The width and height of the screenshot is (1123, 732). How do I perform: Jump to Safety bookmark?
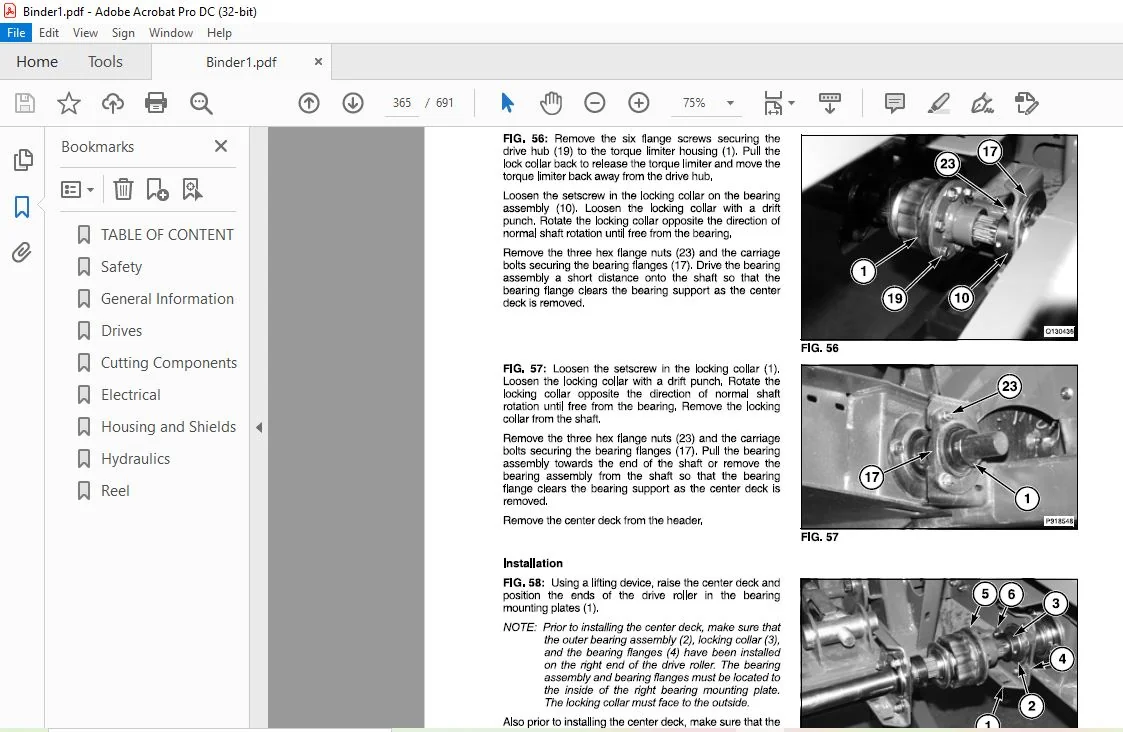(x=121, y=267)
